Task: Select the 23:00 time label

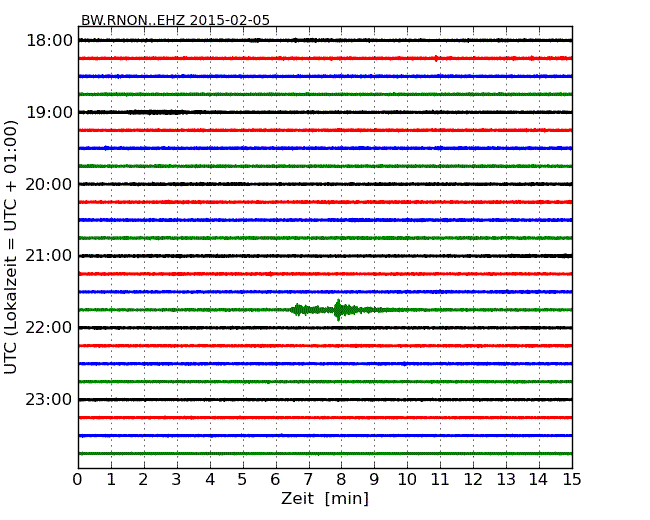Action: point(49,399)
